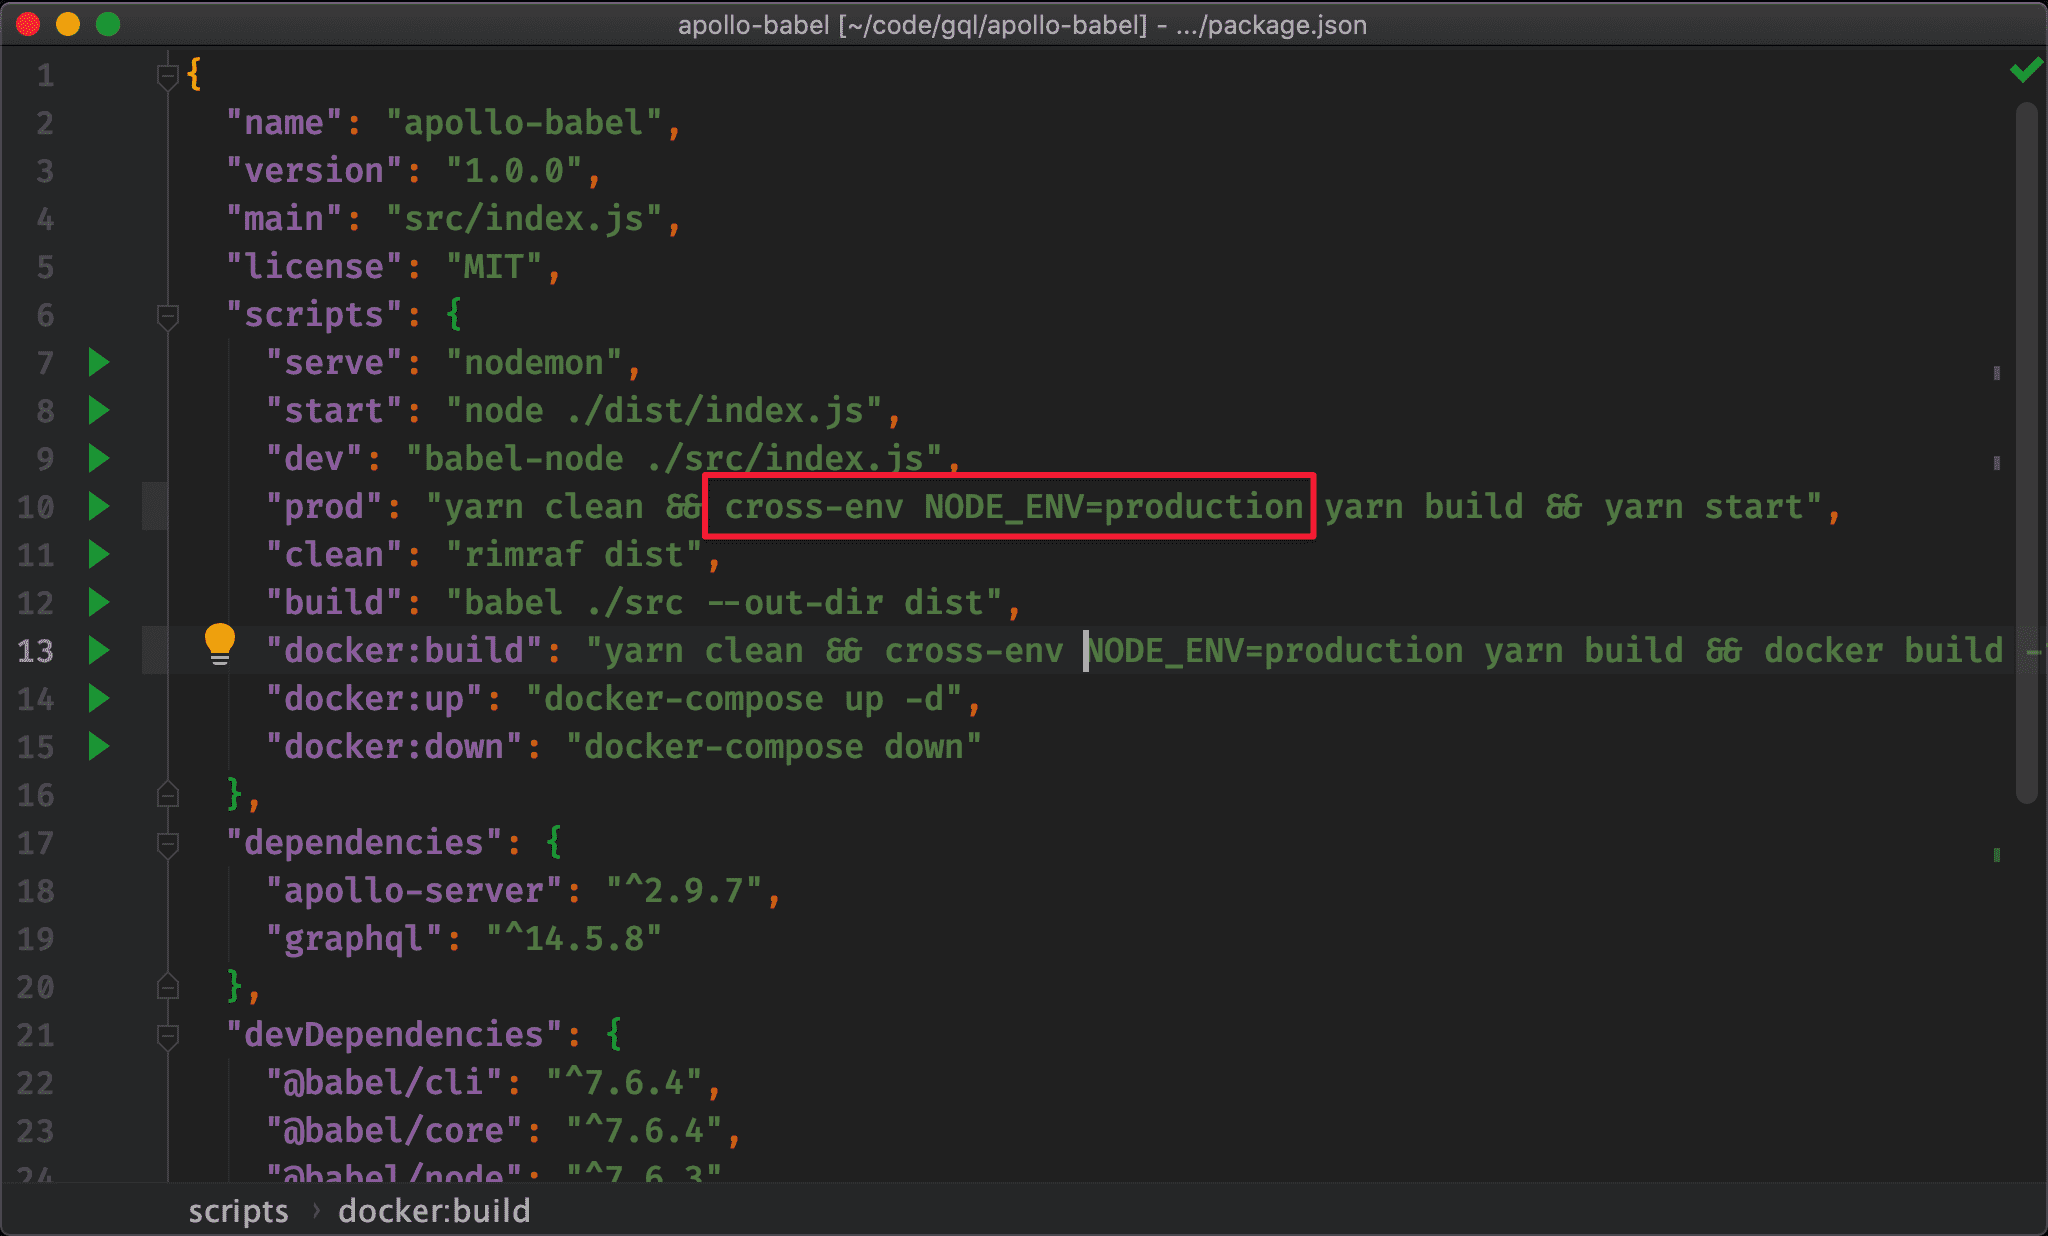Click the scrollbar marker near line 17
This screenshot has height=1236, width=2048.
pyautogui.click(x=1997, y=855)
